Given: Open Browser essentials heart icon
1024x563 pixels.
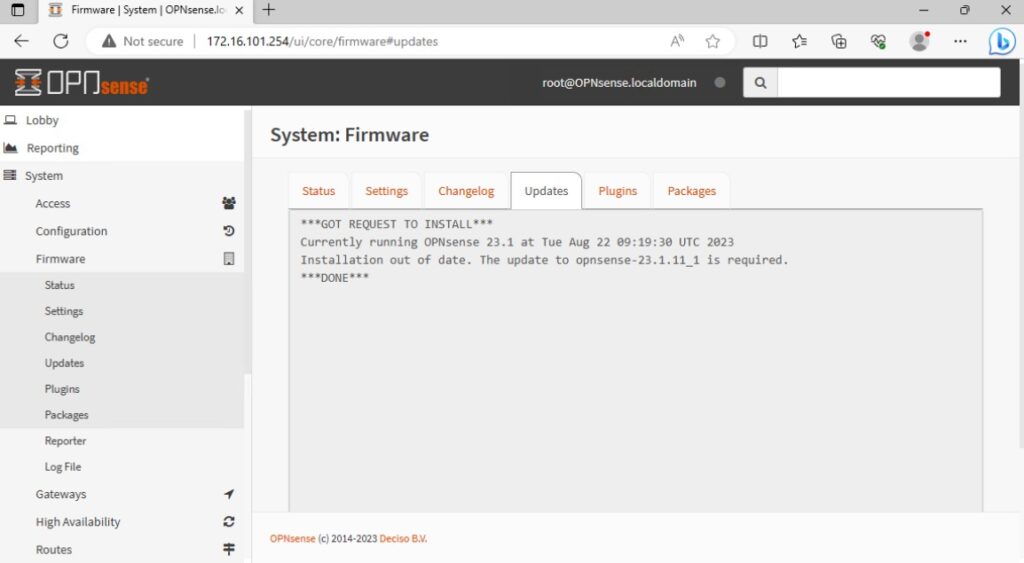Looking at the screenshot, I should [x=878, y=41].
